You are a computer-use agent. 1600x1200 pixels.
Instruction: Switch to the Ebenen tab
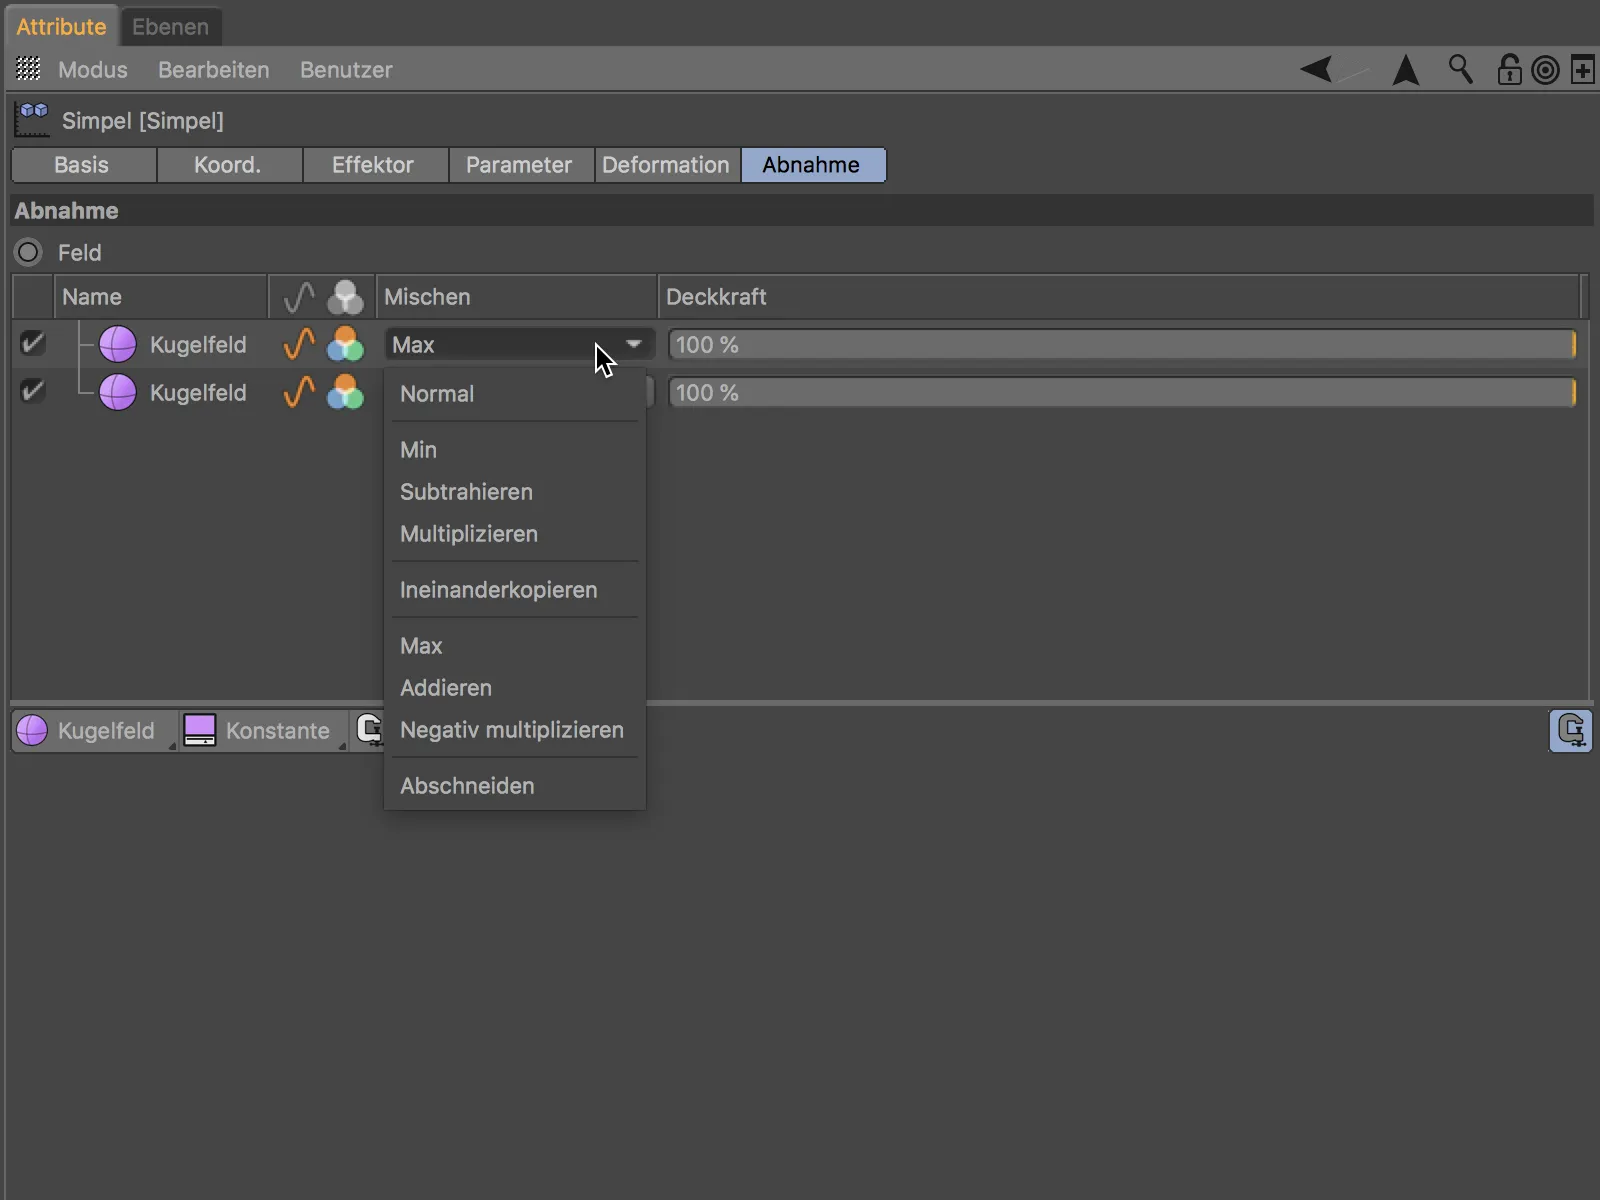pyautogui.click(x=170, y=27)
